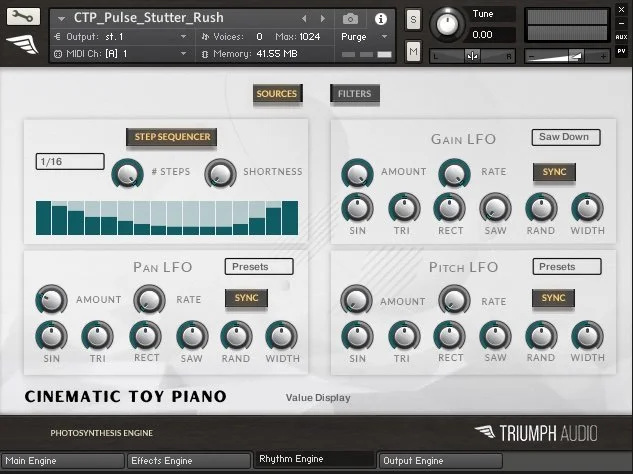Click the Pitch LFO RAND knob

tap(541, 336)
